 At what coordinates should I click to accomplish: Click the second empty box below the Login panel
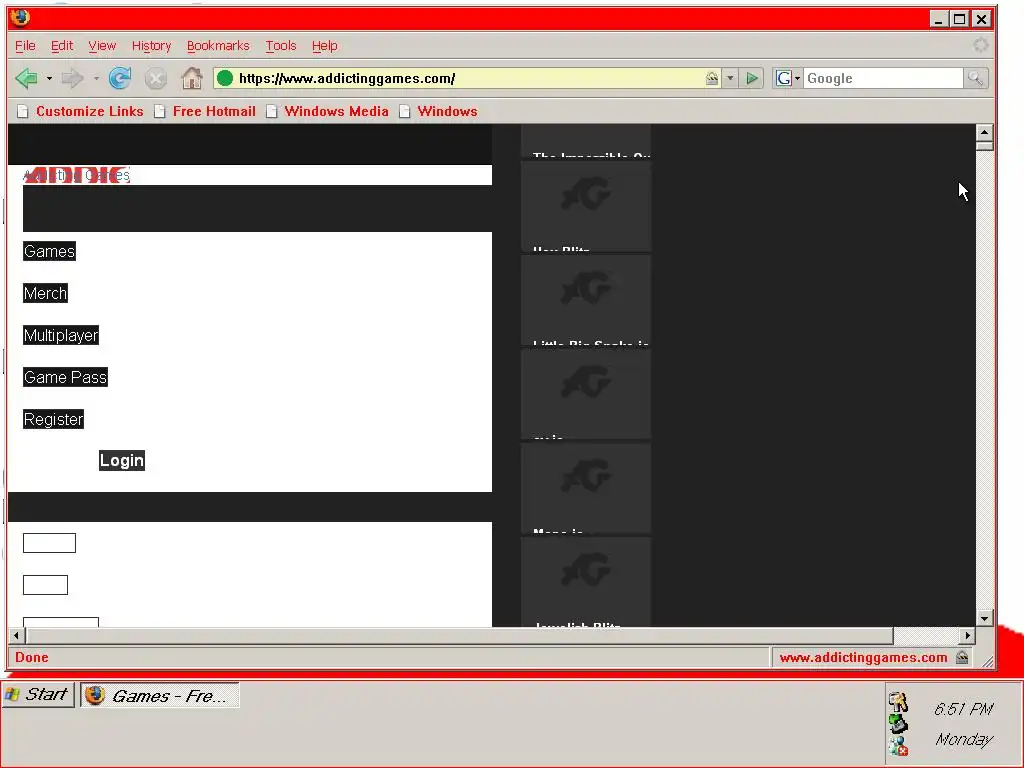click(45, 585)
